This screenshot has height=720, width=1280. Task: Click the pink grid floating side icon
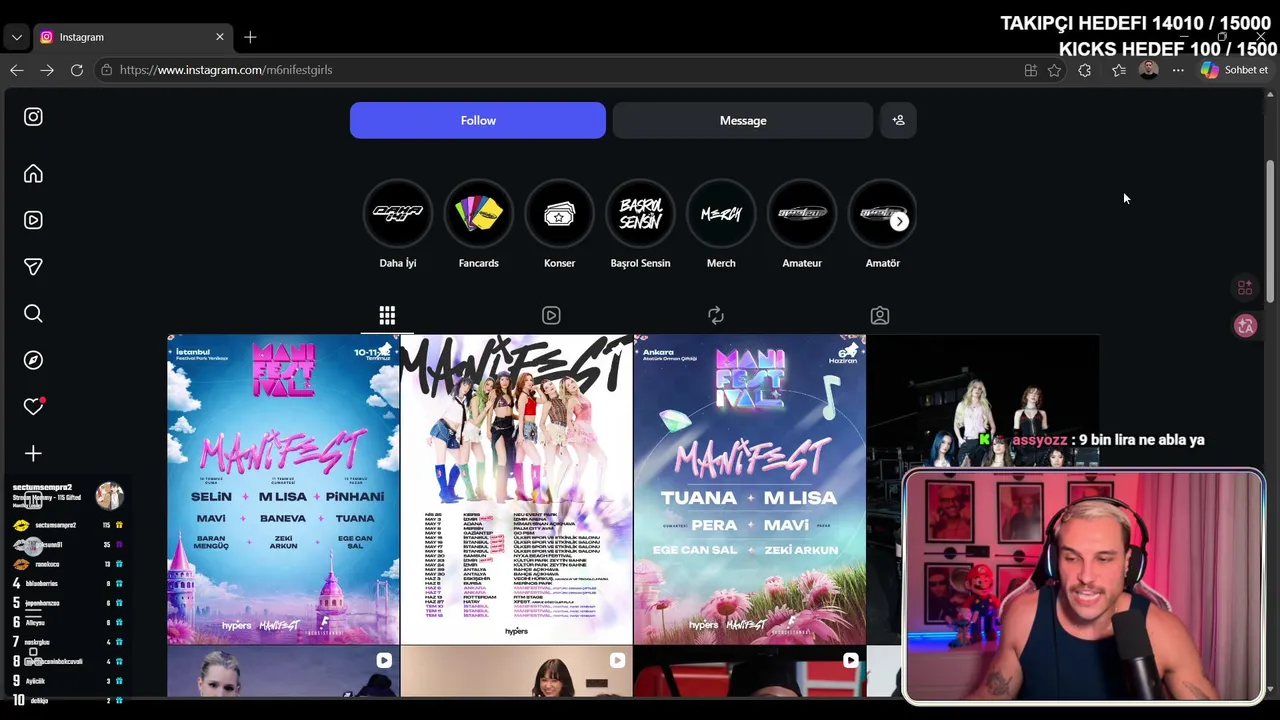pos(1245,288)
